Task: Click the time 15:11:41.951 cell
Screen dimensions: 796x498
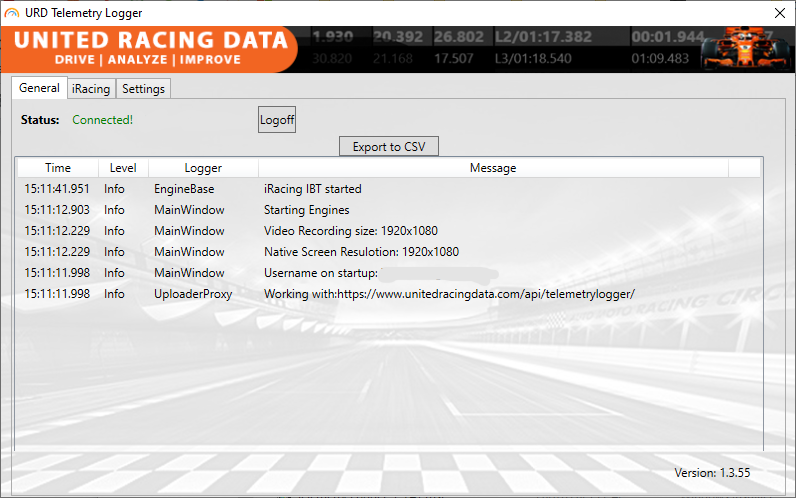Action: tap(57, 189)
